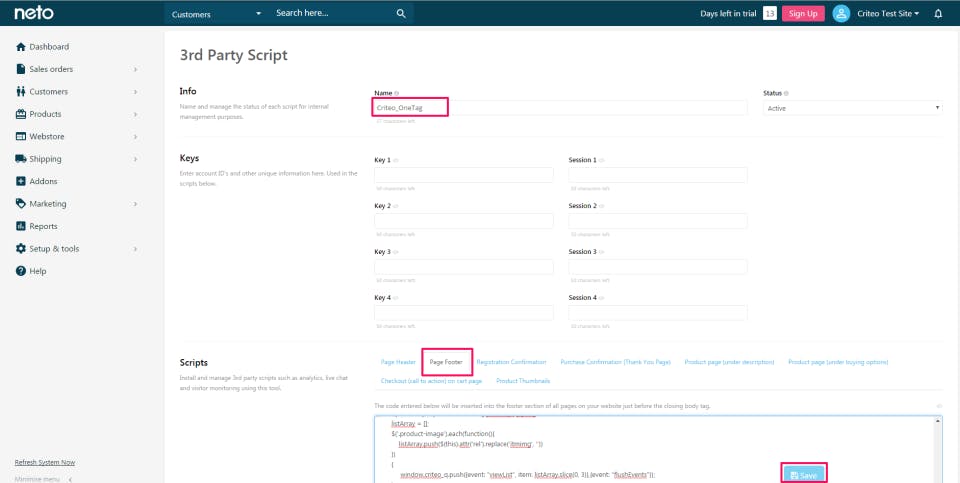960x483 pixels.
Task: Click the Sales orders sidebar icon
Action: tap(21, 69)
